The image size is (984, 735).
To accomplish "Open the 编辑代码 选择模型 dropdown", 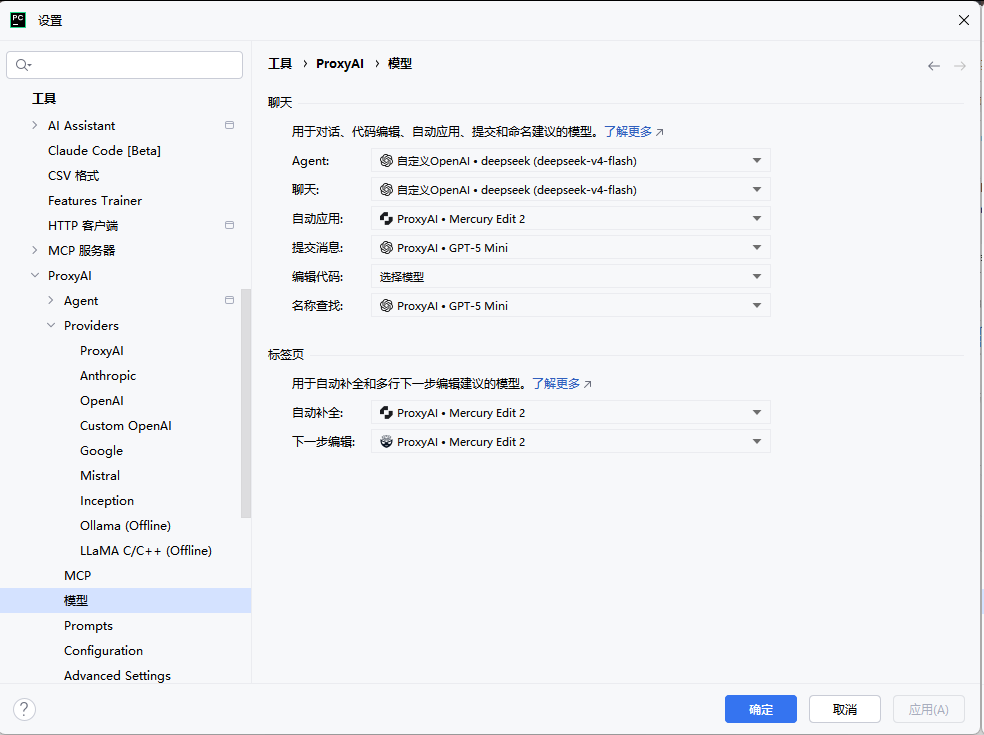I will coord(570,276).
